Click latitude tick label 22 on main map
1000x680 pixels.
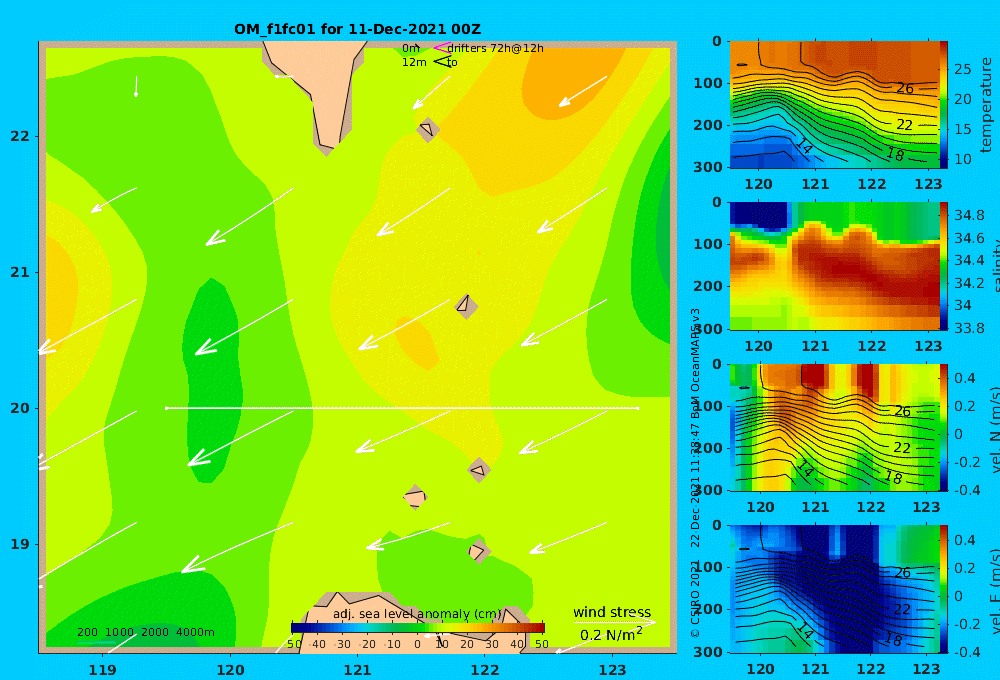coord(20,136)
